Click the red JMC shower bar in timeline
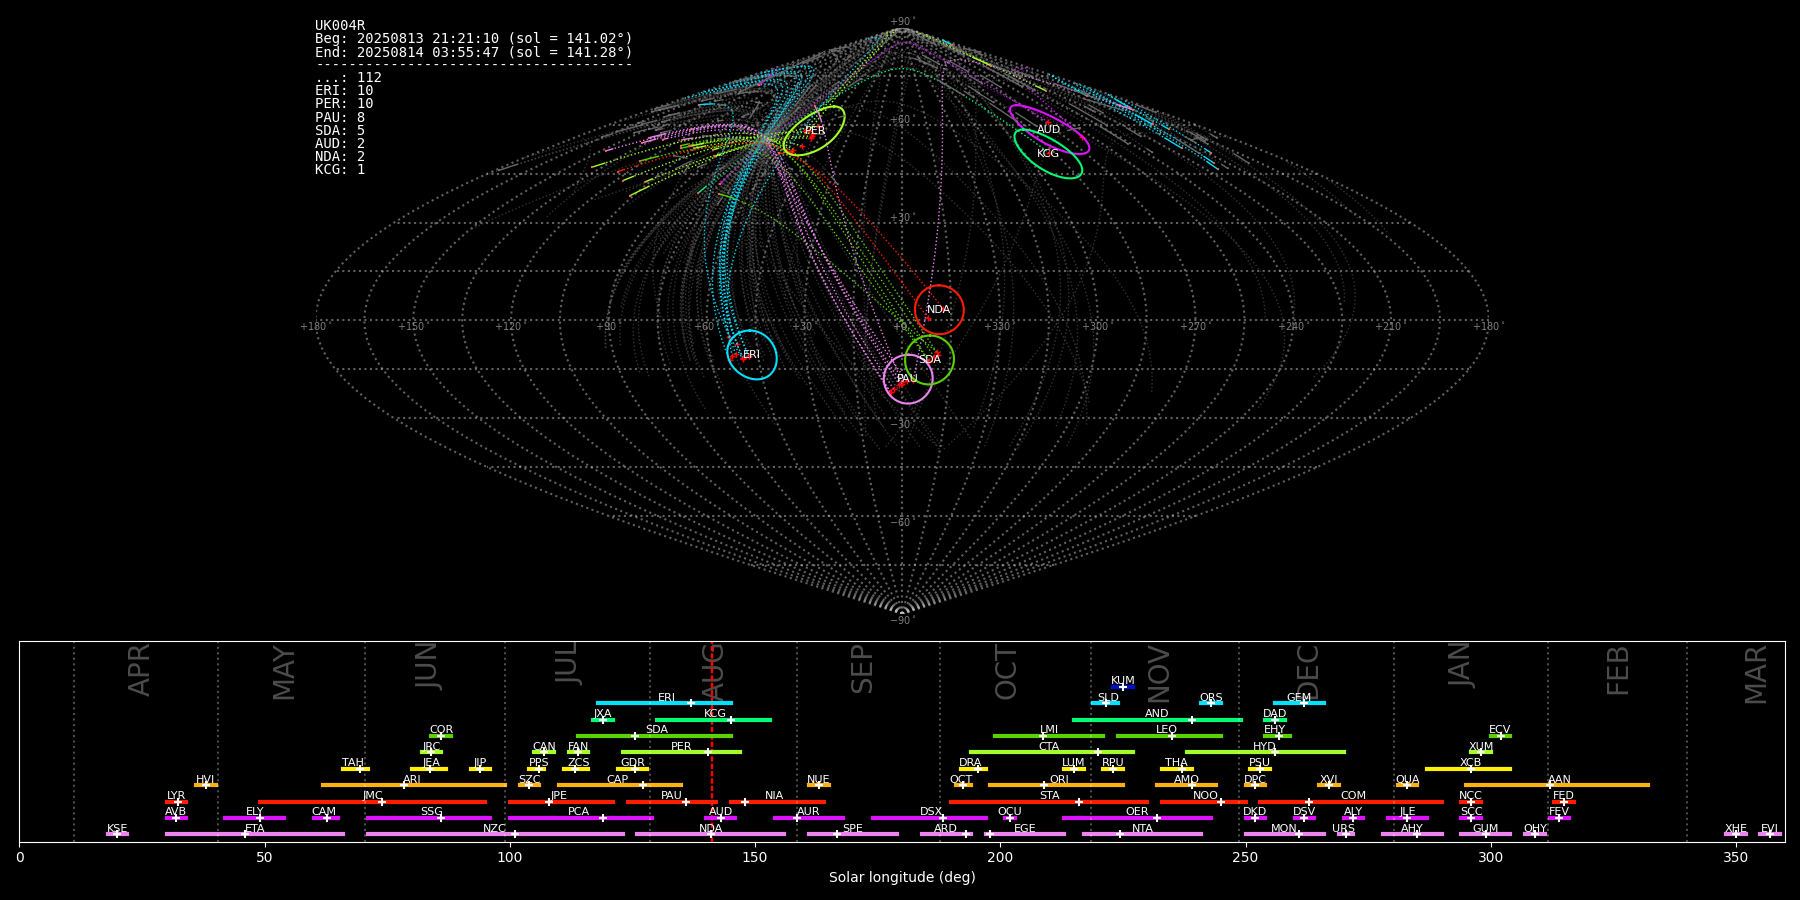This screenshot has height=900, width=1800. pyautogui.click(x=372, y=802)
